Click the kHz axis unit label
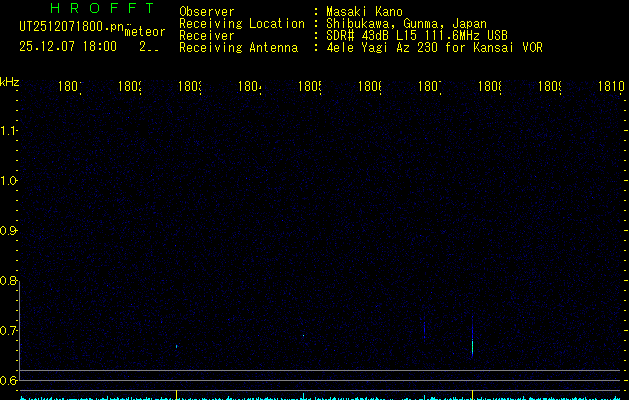The height and width of the screenshot is (400, 629). pyautogui.click(x=10, y=81)
